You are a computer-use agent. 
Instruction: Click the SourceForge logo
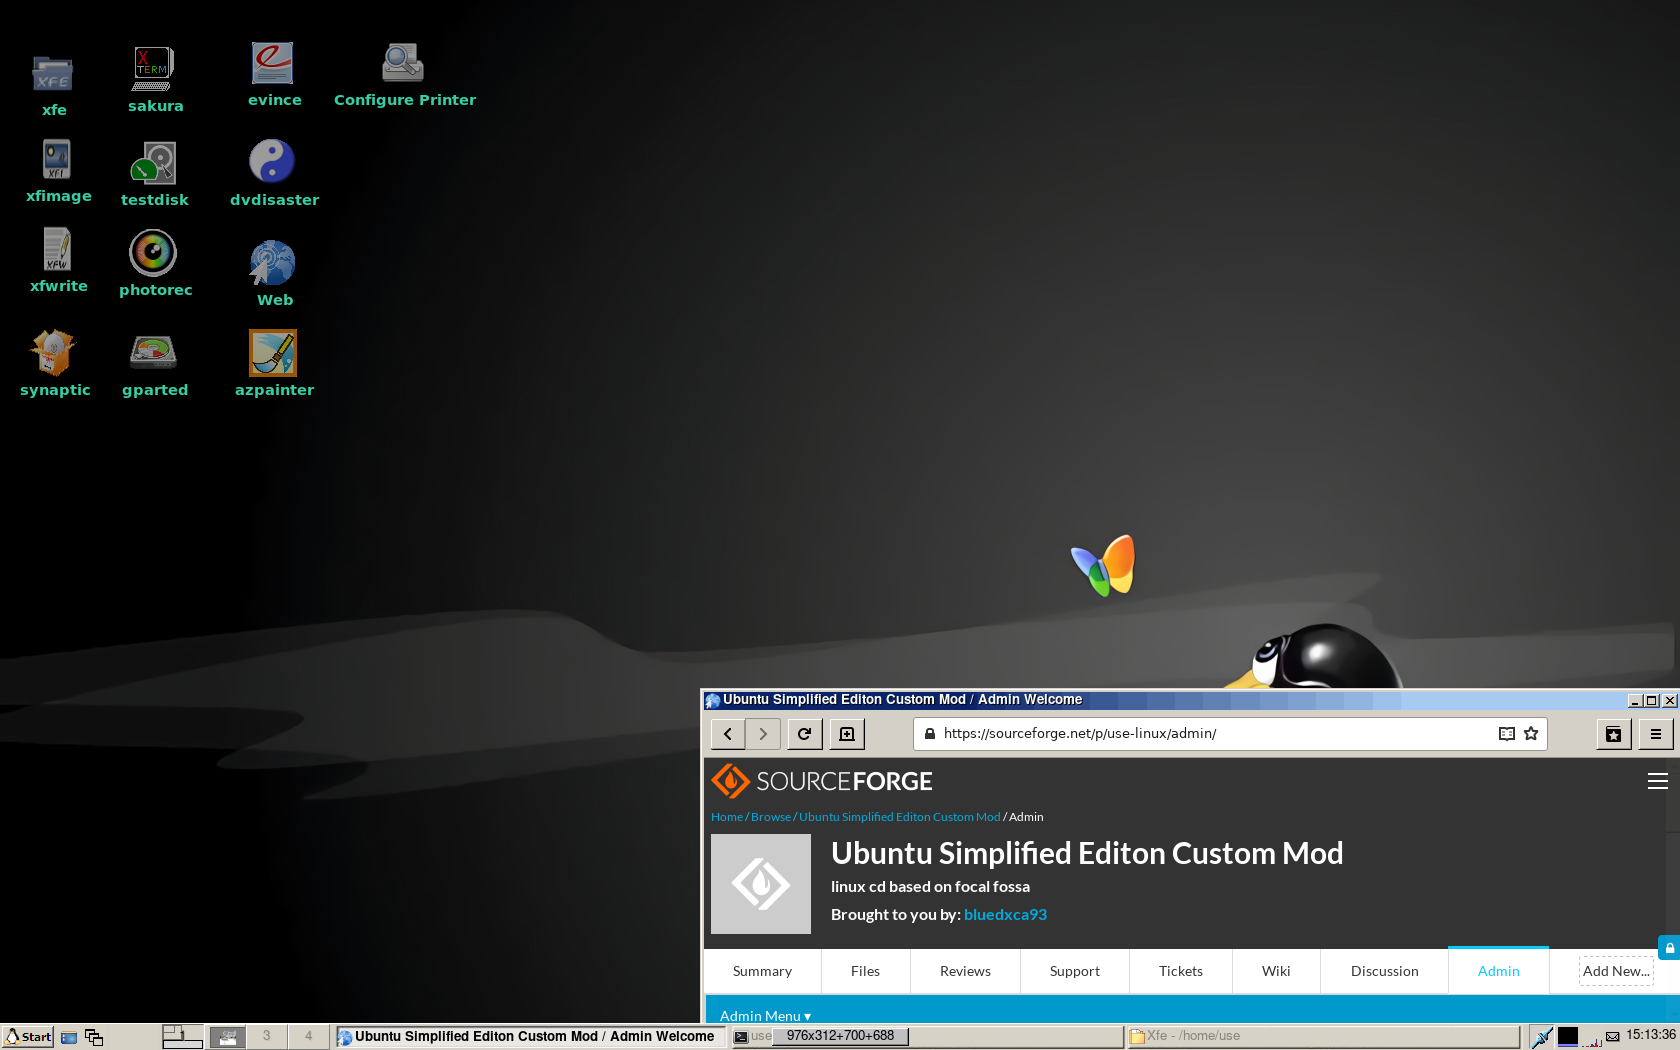(822, 781)
